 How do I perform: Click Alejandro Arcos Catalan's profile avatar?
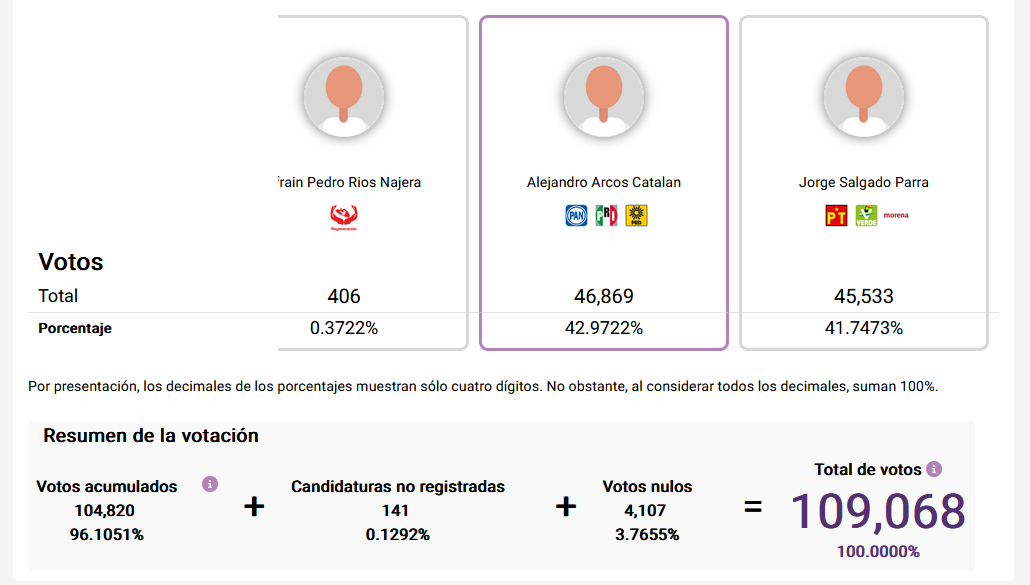click(603, 96)
